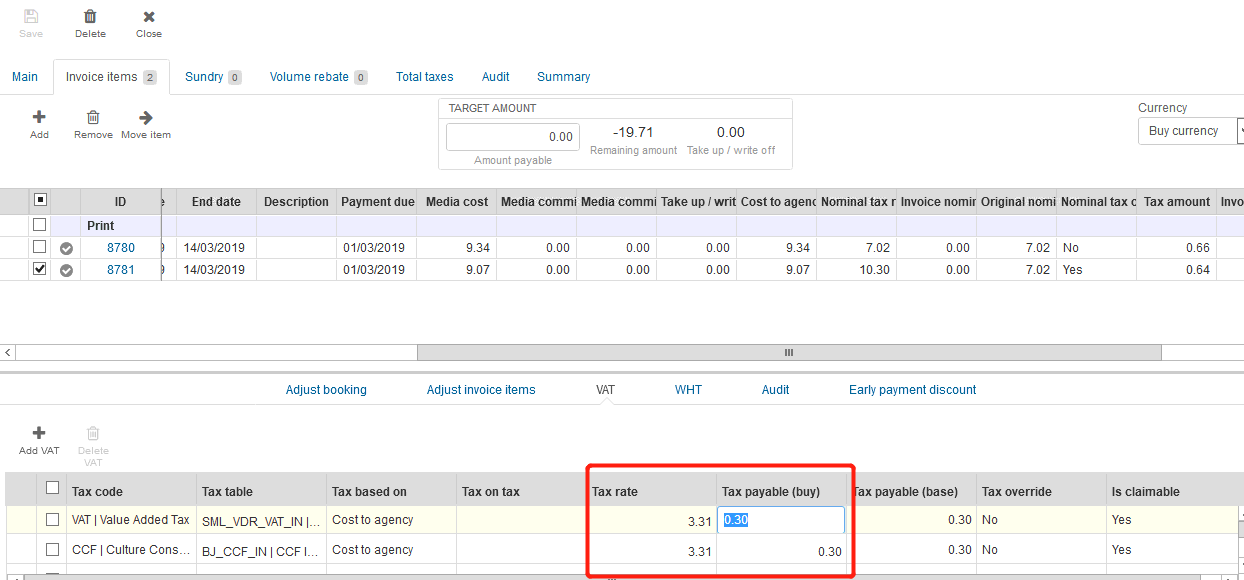Click the Save disk icon
1244x580 pixels.
tap(31, 17)
